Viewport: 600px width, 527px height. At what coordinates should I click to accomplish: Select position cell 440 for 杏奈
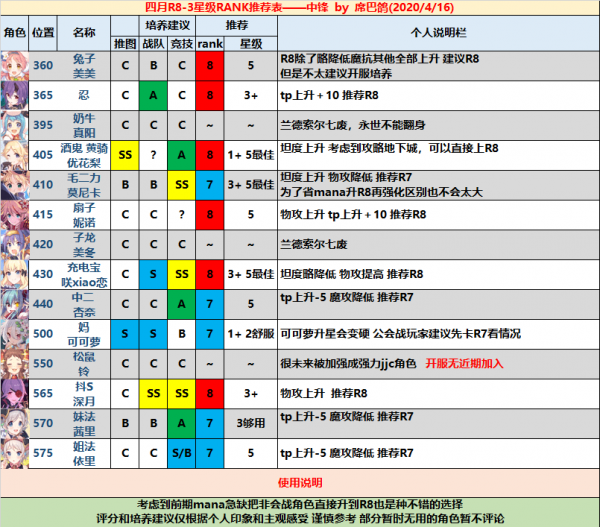[43, 303]
